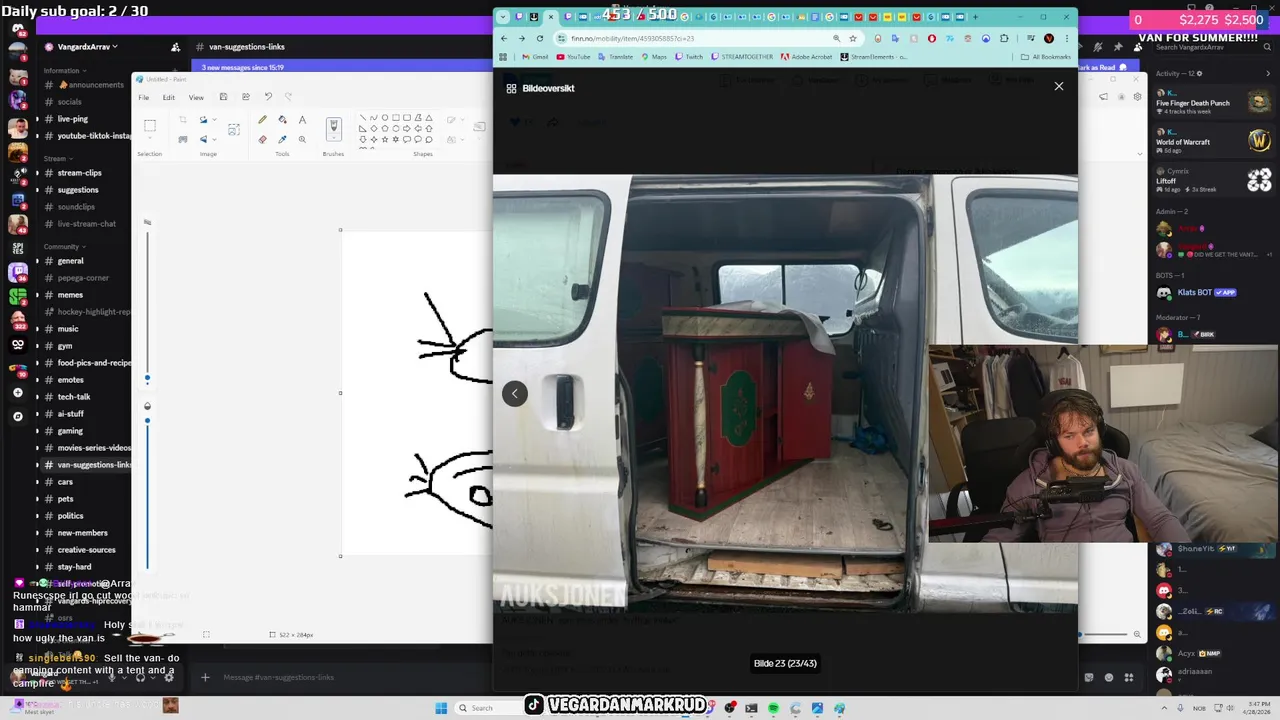Viewport: 1280px width, 720px height.
Task: Open the File menu in Paint
Action: tap(144, 97)
